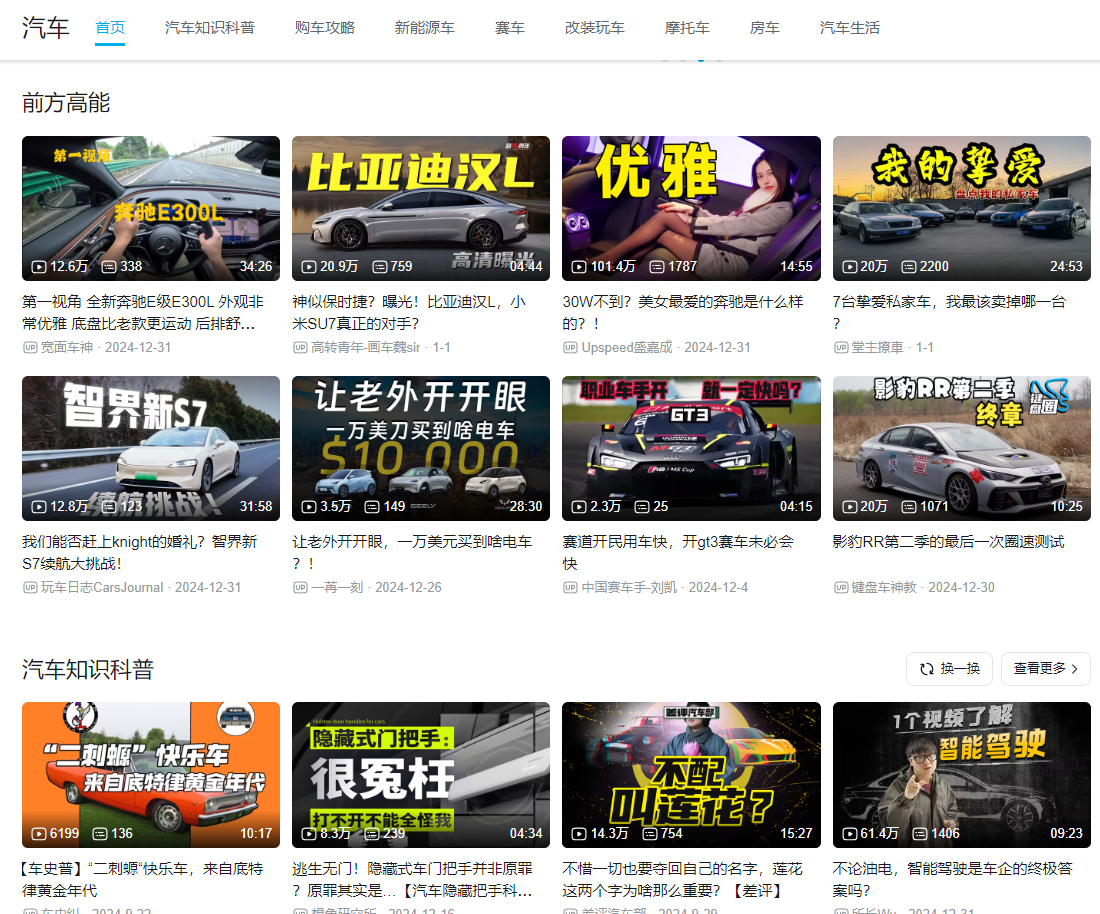
Task: Click the 2024-12-26 upload date
Action: [408, 587]
